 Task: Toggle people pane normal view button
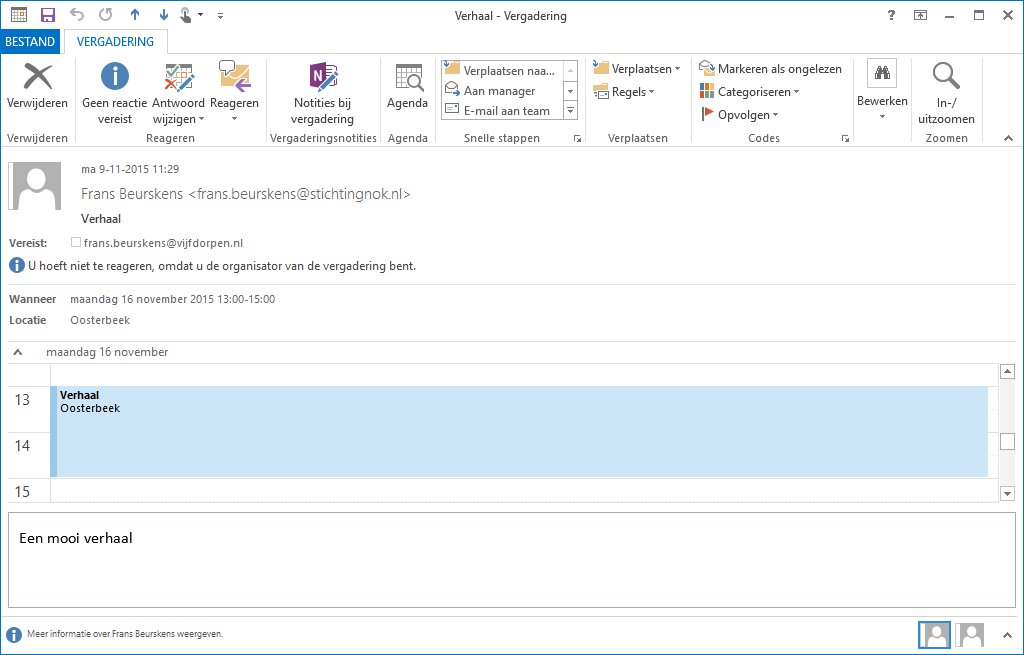click(934, 634)
